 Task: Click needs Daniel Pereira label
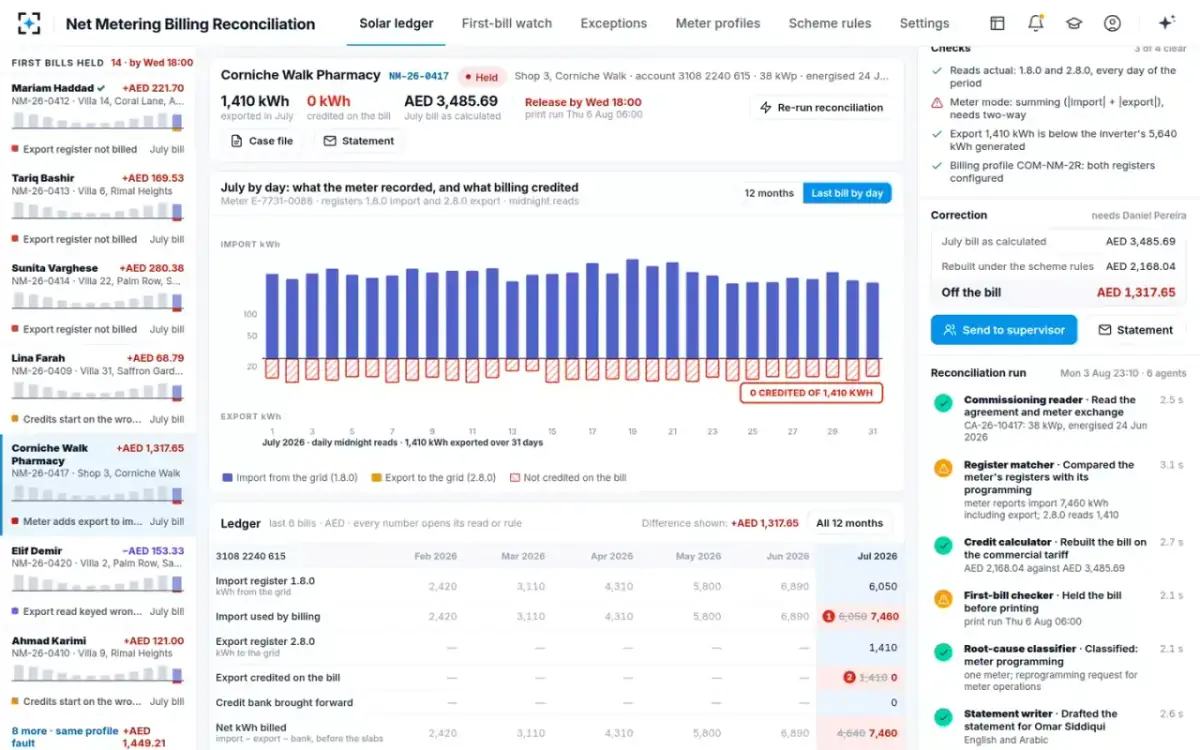(x=1139, y=216)
